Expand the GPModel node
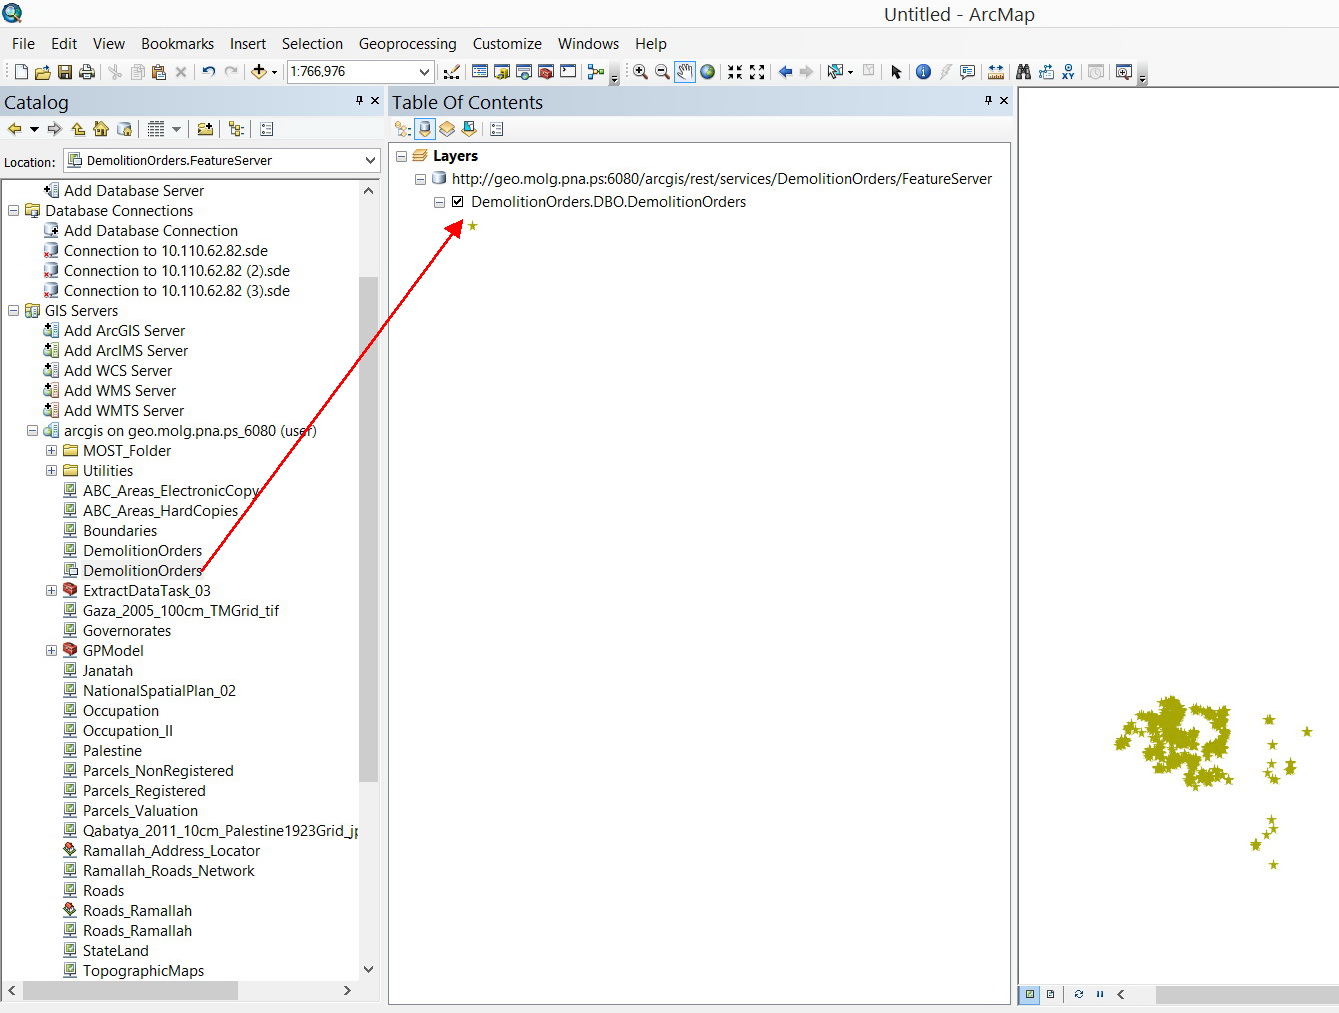The image size is (1339, 1013). (51, 651)
